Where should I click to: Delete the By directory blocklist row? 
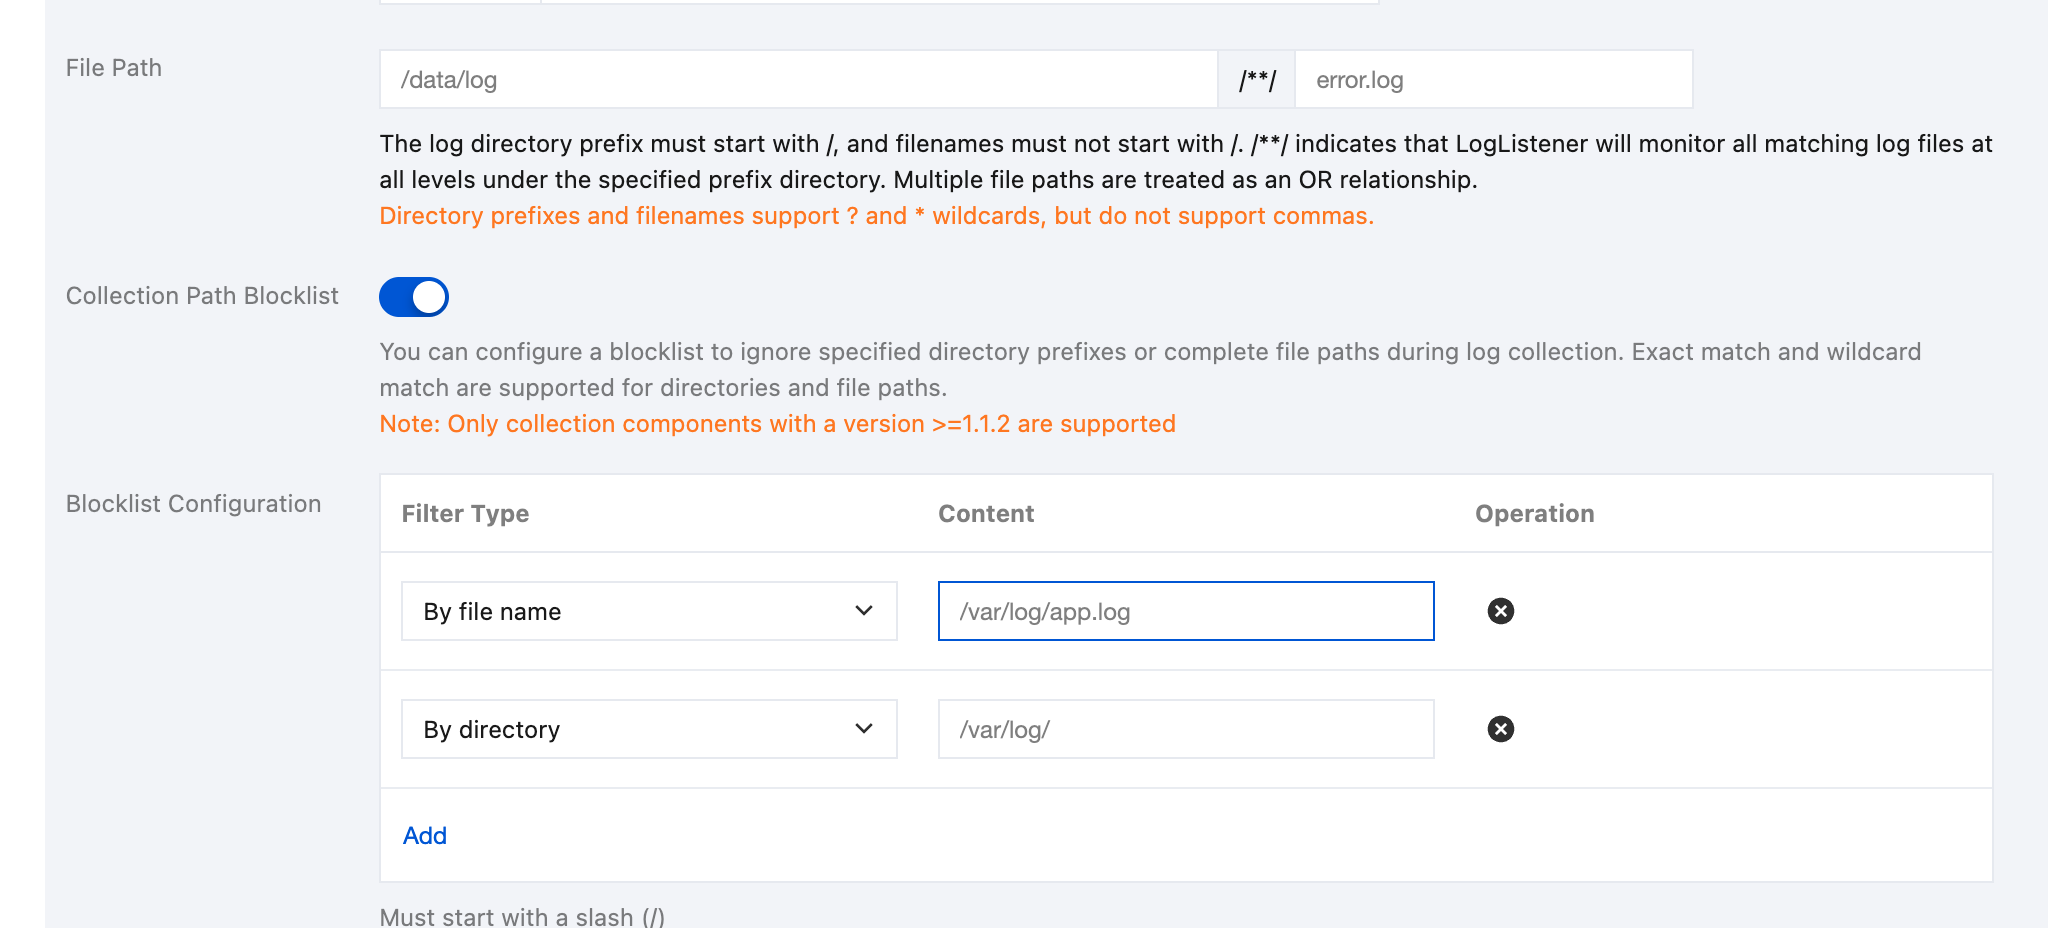[x=1500, y=729]
